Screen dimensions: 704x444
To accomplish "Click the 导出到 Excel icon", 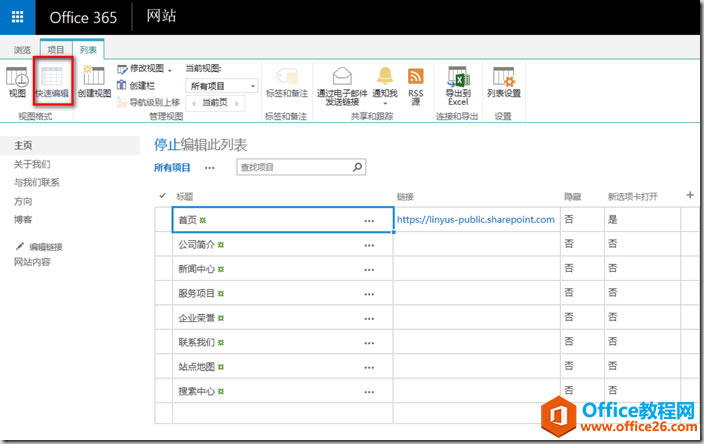I will pyautogui.click(x=457, y=81).
